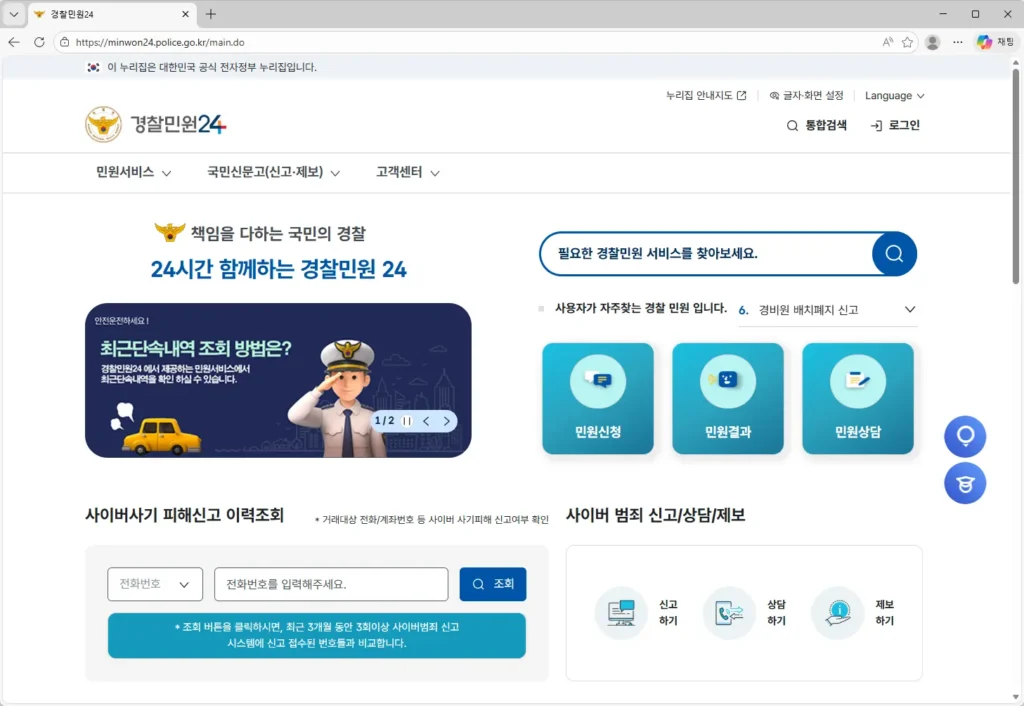Open the 민원신청 service tile

(598, 398)
